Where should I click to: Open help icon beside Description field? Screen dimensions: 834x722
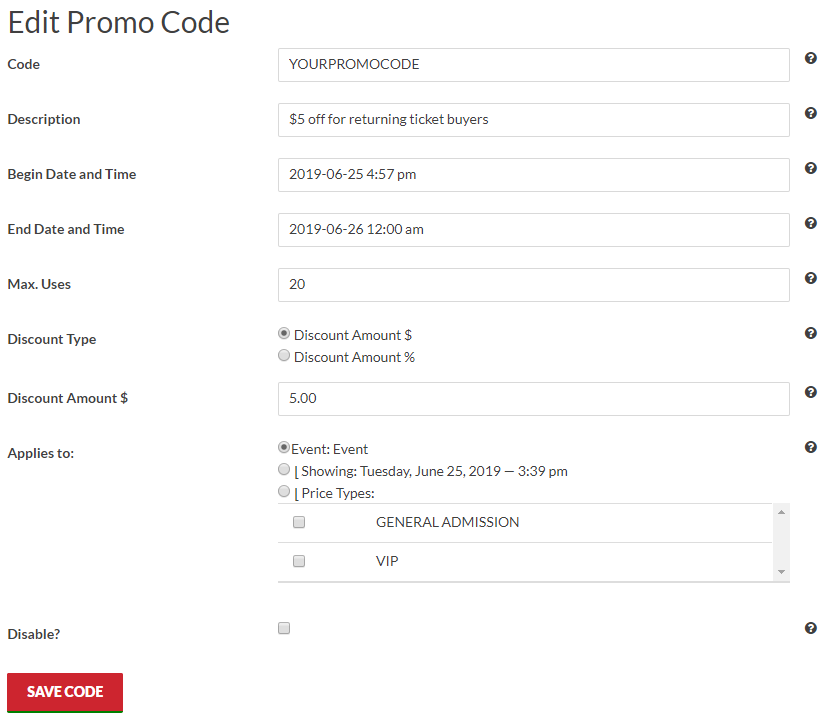tap(810, 113)
